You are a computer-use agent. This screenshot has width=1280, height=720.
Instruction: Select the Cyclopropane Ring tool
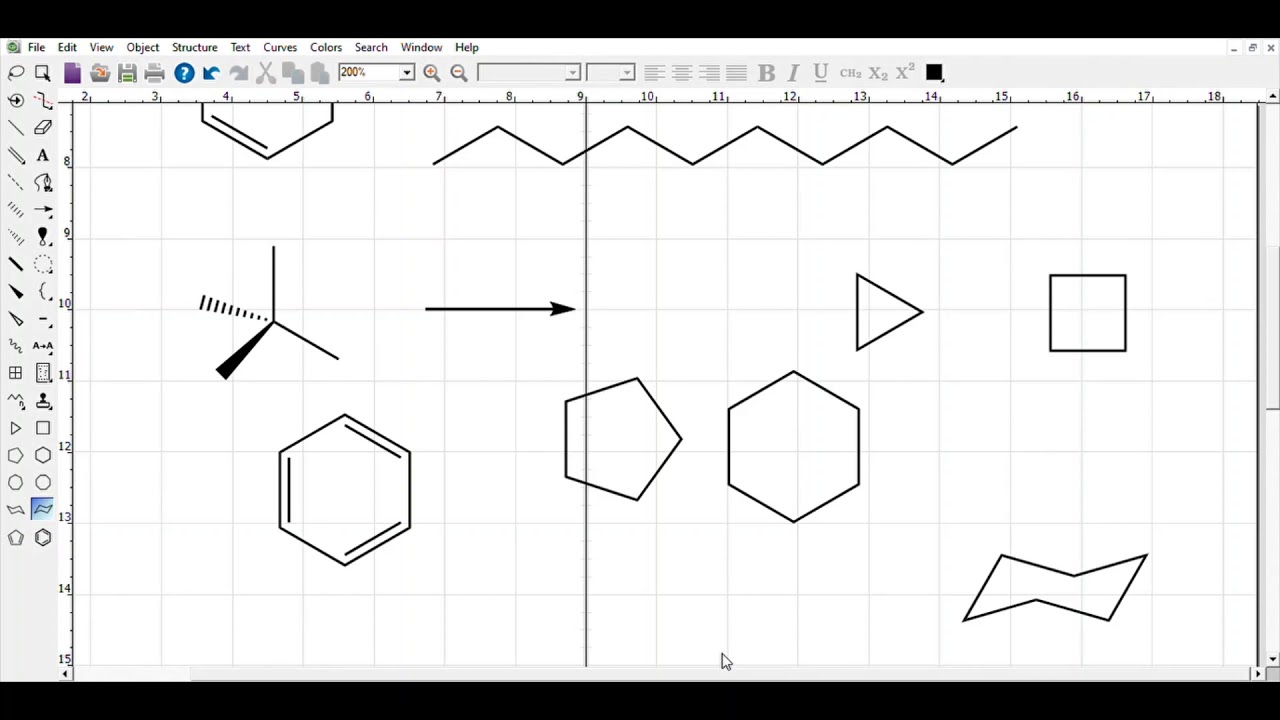[16, 428]
